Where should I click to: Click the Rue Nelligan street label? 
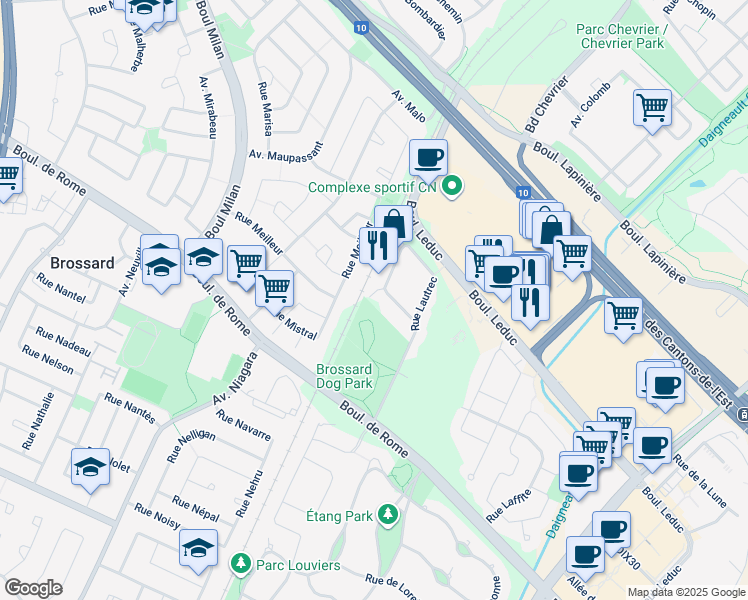tap(191, 445)
